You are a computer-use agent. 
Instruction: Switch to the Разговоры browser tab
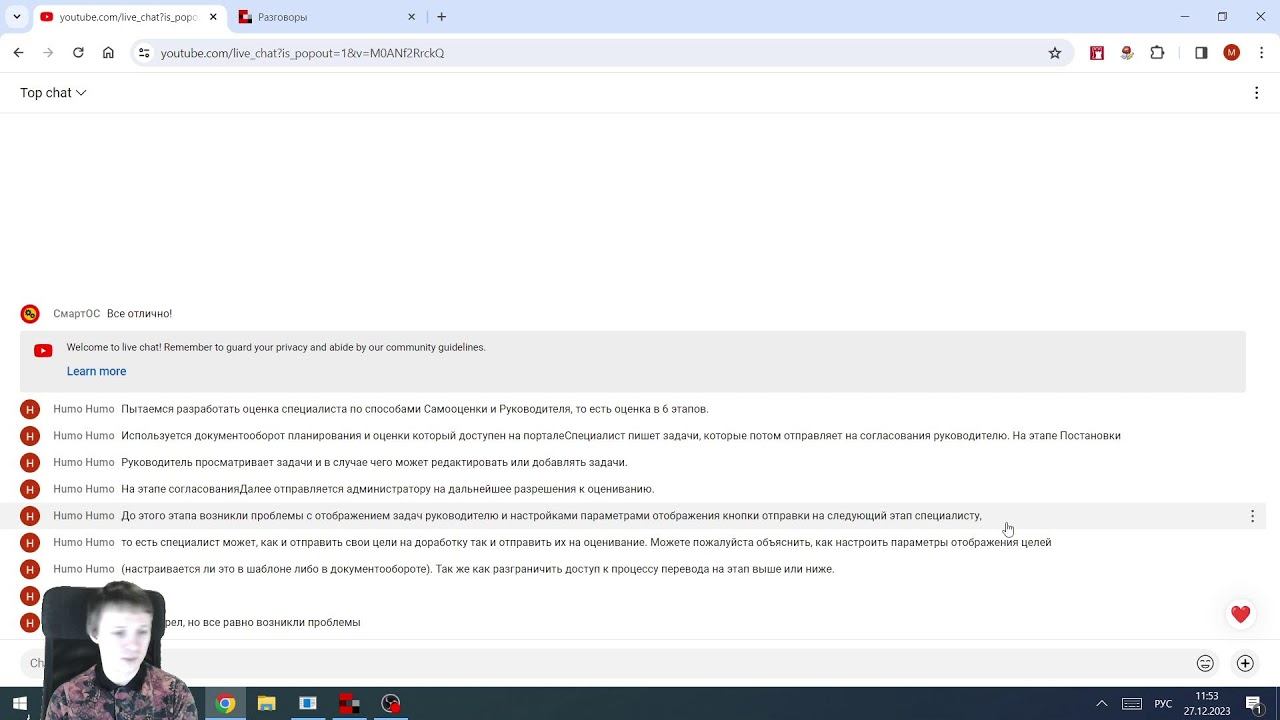325,17
